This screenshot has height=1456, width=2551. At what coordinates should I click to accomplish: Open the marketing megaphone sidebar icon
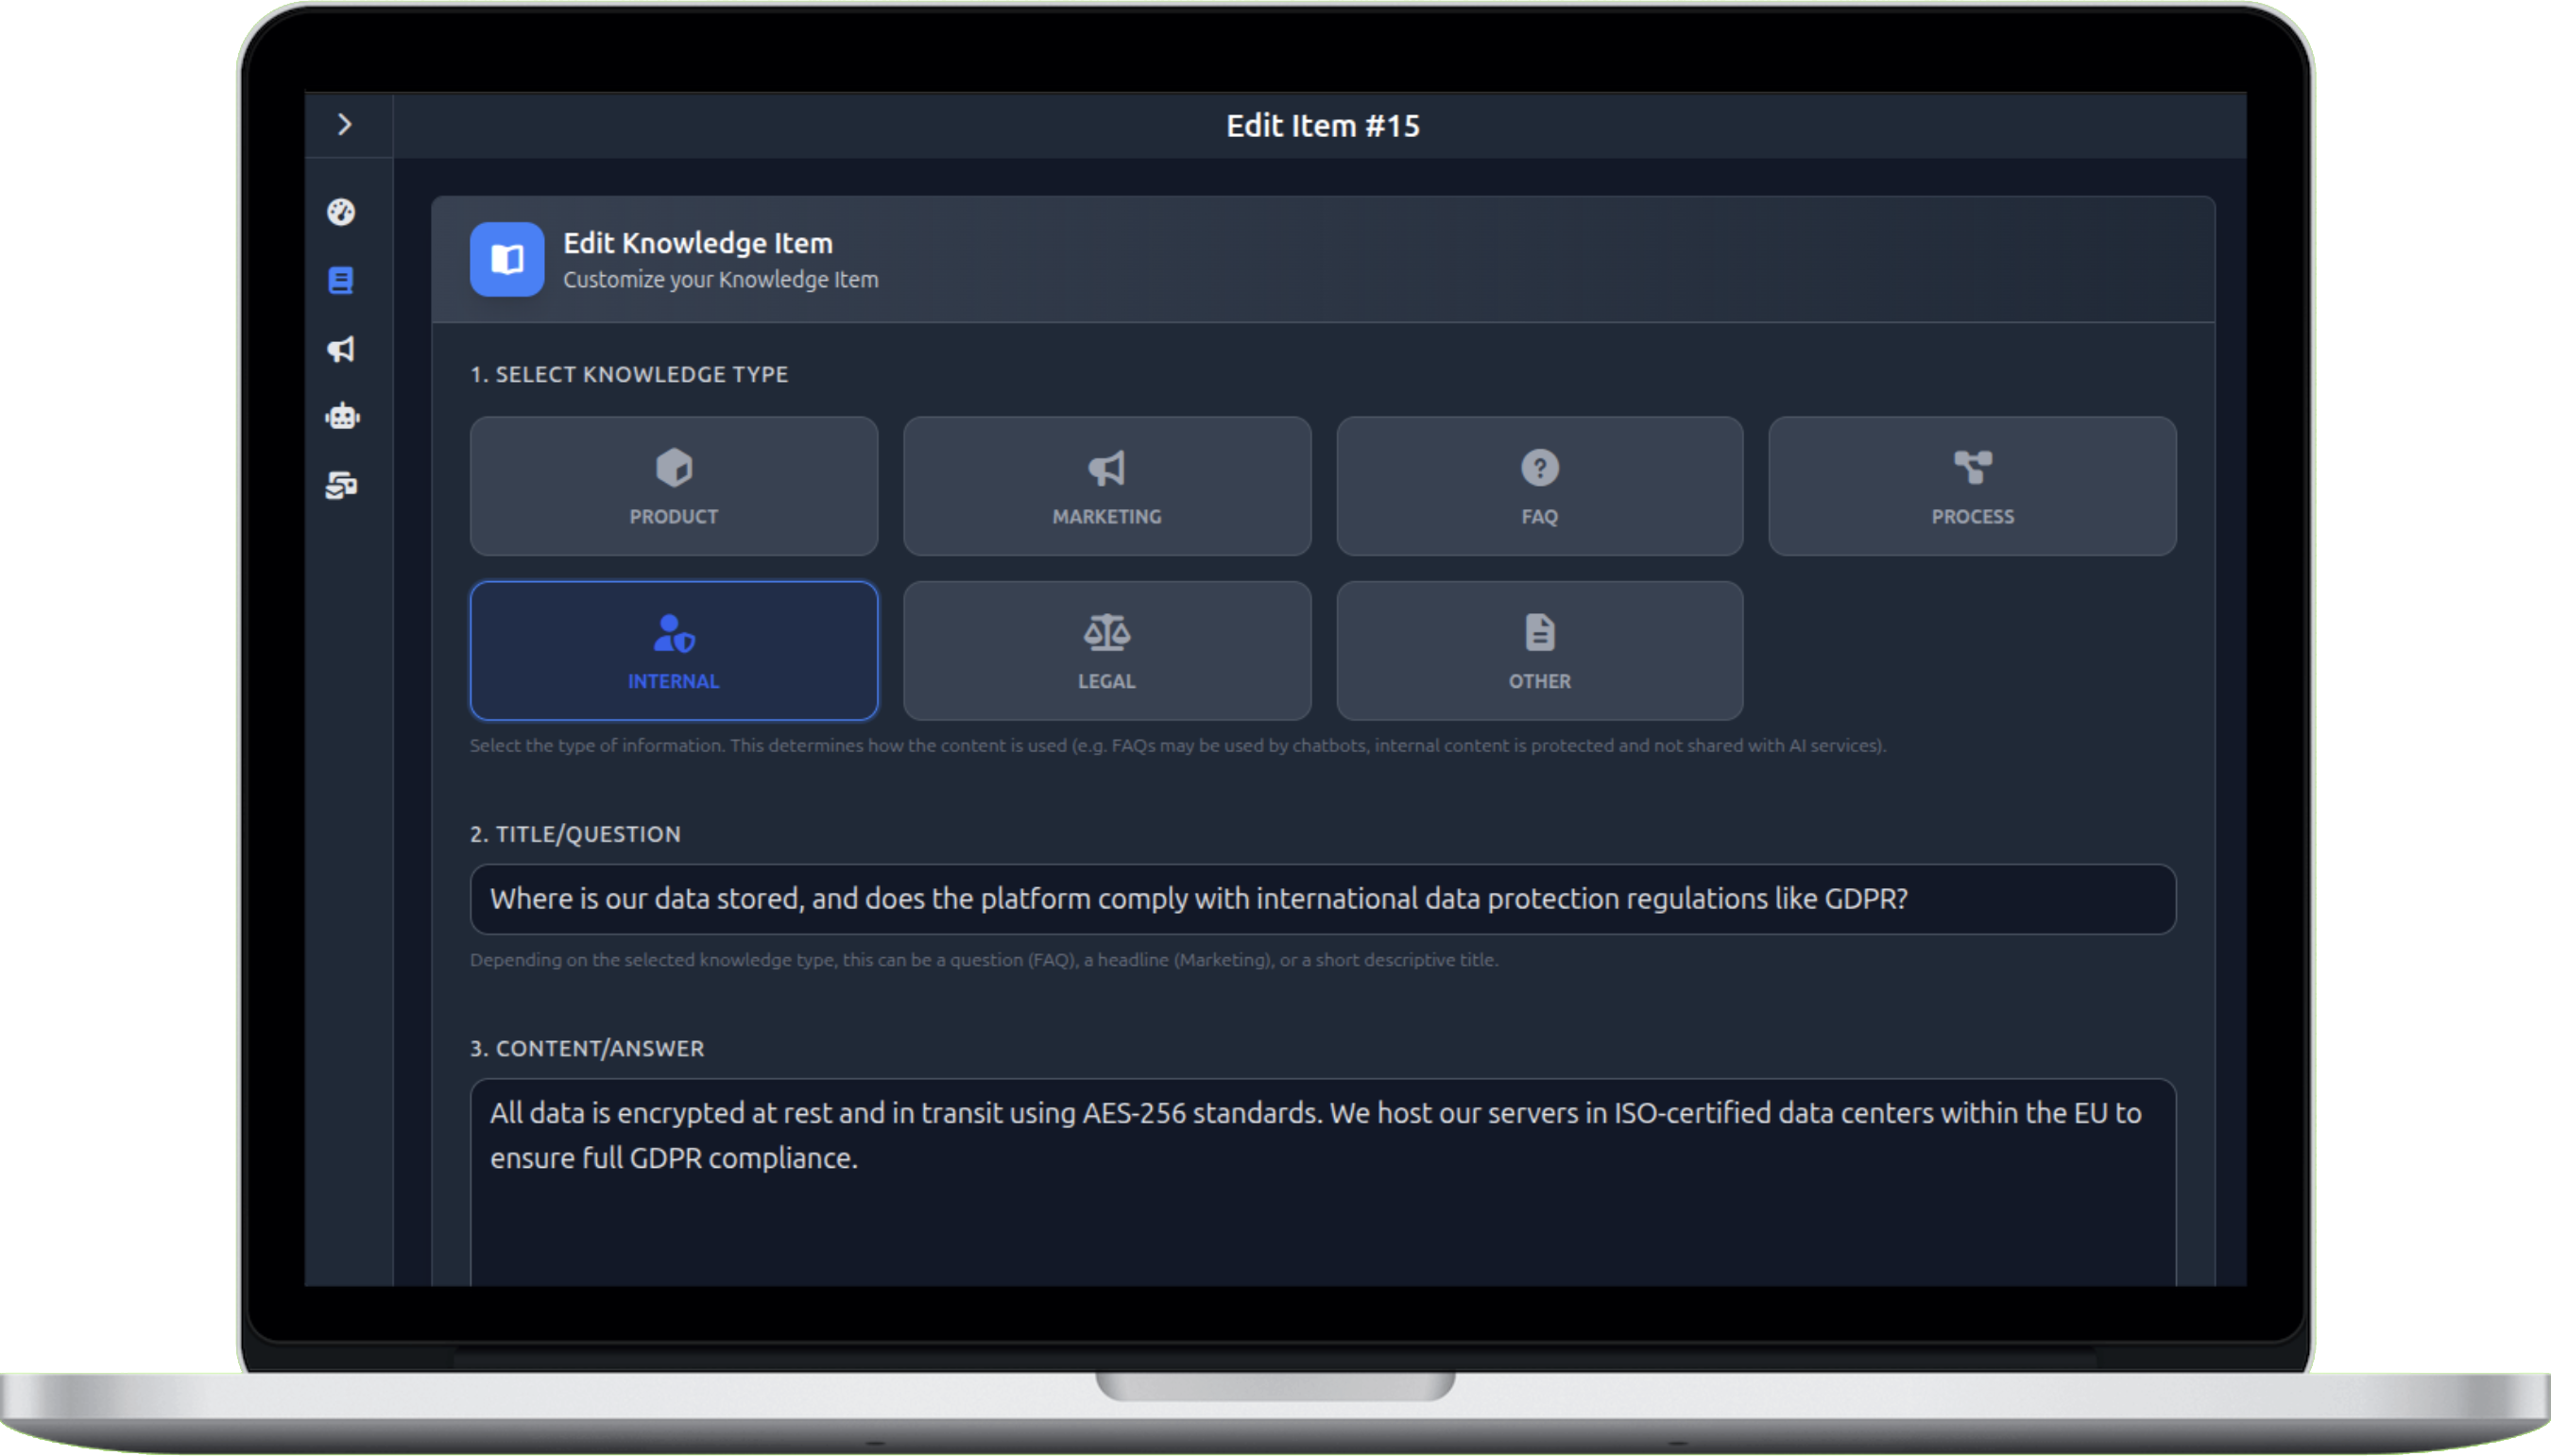point(341,349)
